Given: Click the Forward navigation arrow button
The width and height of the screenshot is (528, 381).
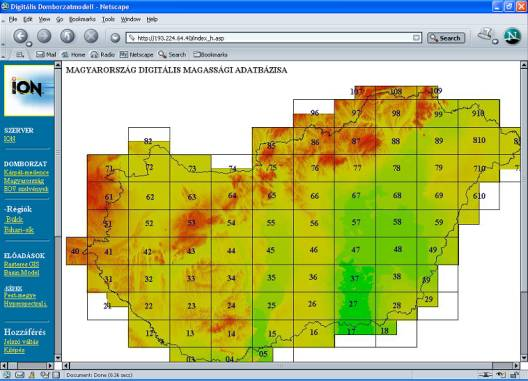Looking at the screenshot, I should [x=44, y=36].
